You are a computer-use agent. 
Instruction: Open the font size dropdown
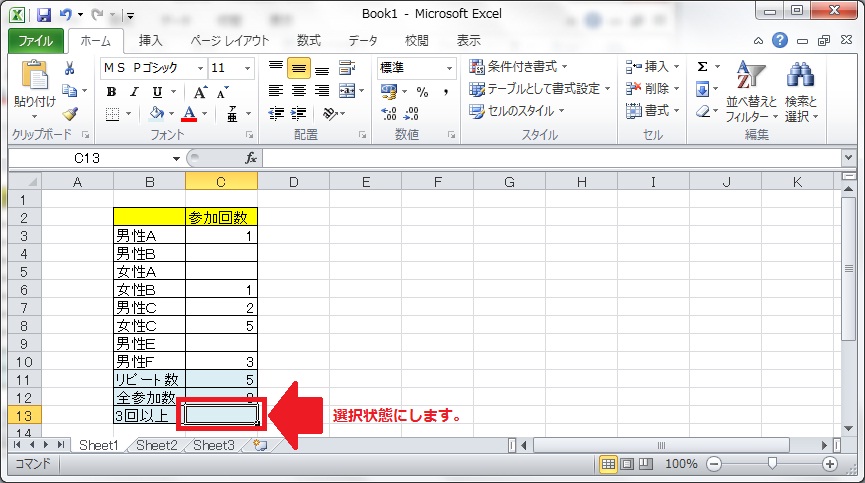point(248,68)
